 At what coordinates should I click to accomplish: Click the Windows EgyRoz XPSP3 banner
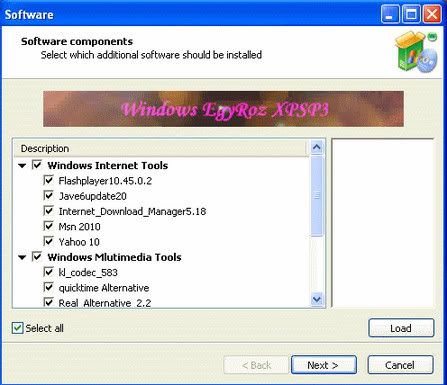pos(223,109)
